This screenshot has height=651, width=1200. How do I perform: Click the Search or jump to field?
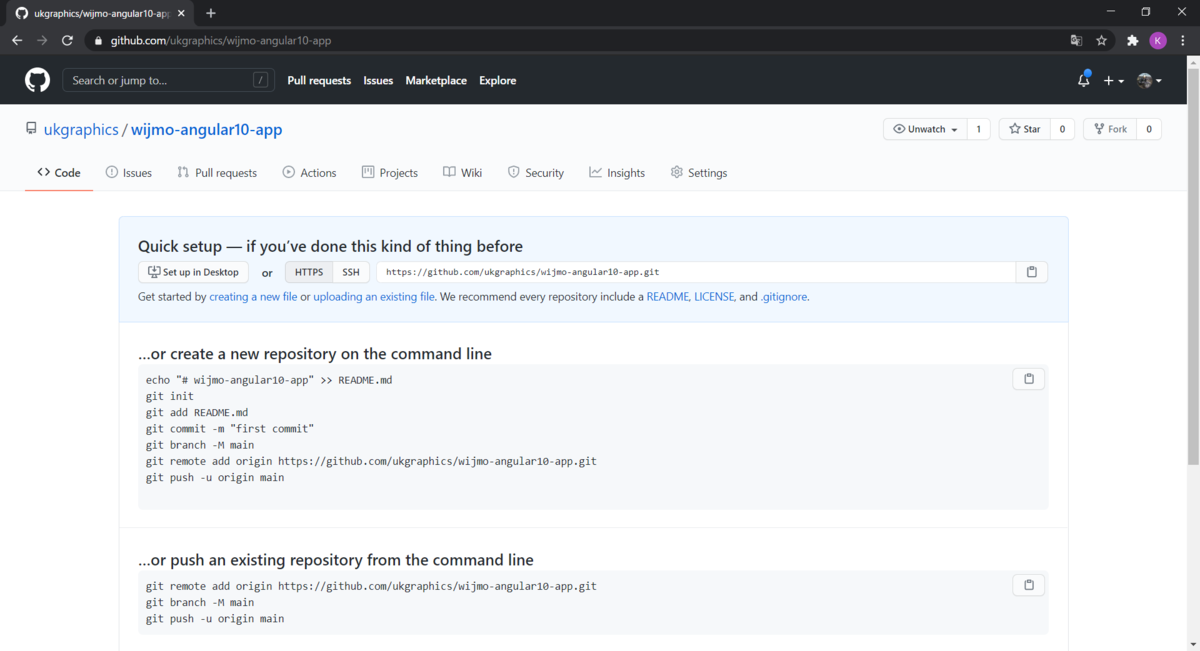(169, 80)
